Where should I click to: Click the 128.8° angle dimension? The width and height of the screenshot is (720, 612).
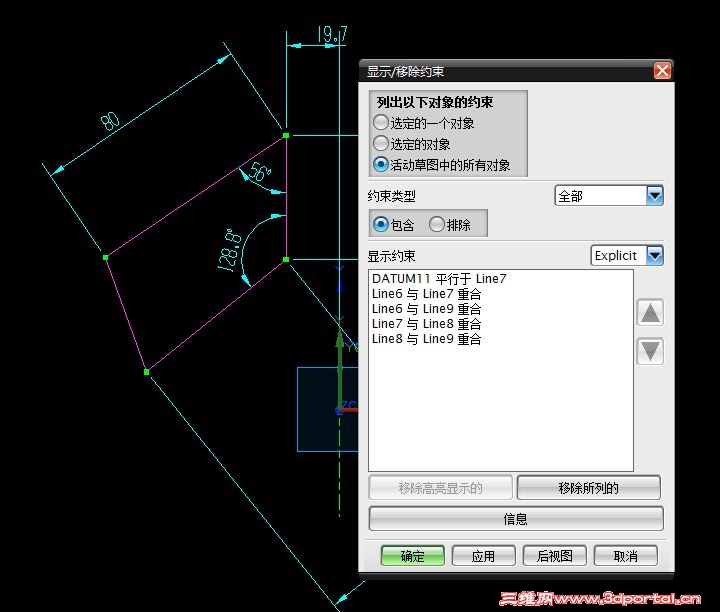(x=230, y=251)
